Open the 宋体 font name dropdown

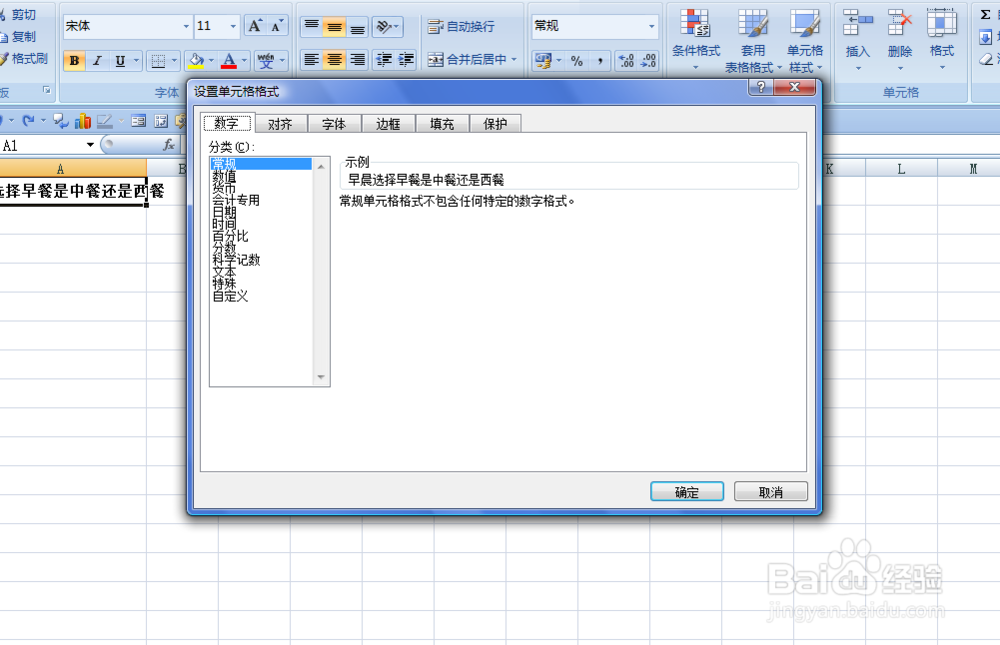coord(186,26)
